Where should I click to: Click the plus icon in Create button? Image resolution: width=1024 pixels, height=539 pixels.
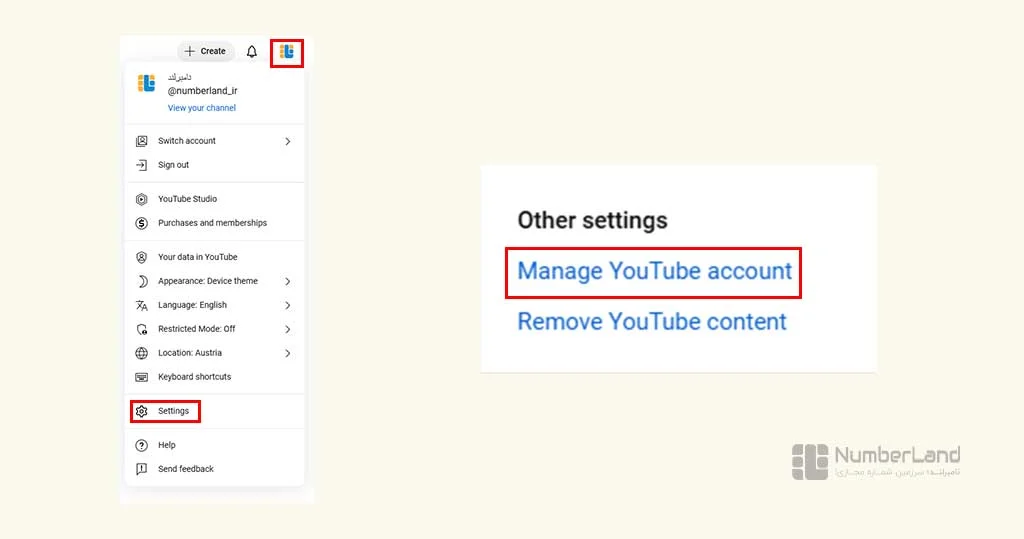[x=189, y=51]
